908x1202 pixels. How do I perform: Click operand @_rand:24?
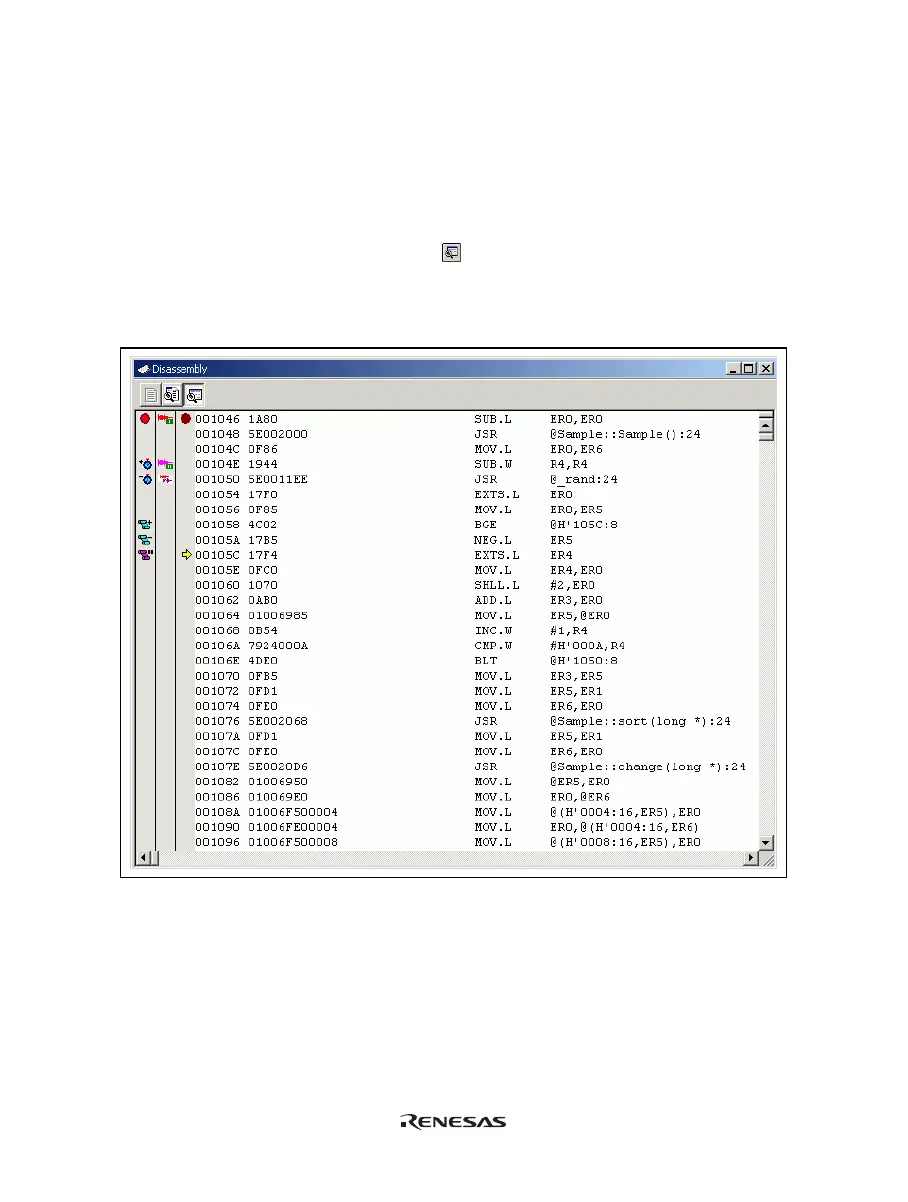(584, 480)
